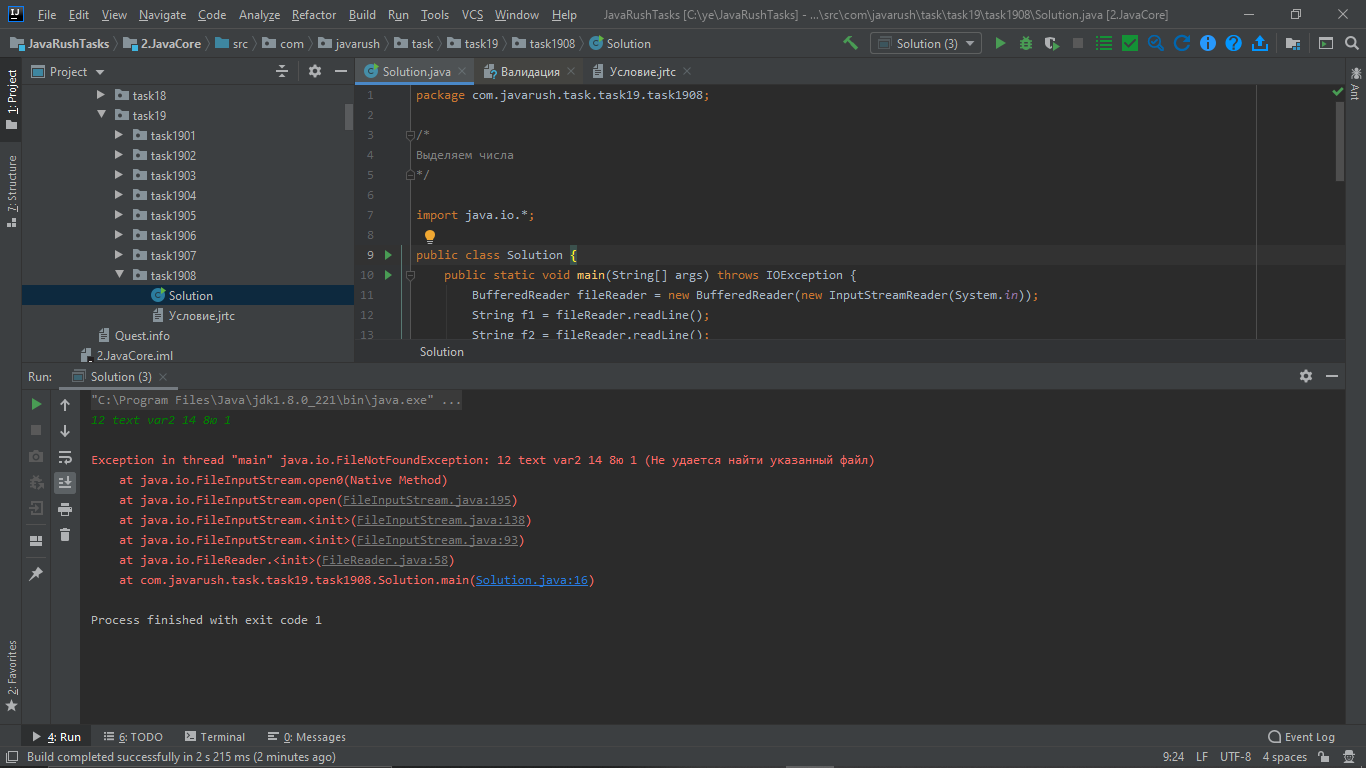Click the blue magnifier-check toolbar icon
This screenshot has width=1366, height=768.
click(1156, 43)
